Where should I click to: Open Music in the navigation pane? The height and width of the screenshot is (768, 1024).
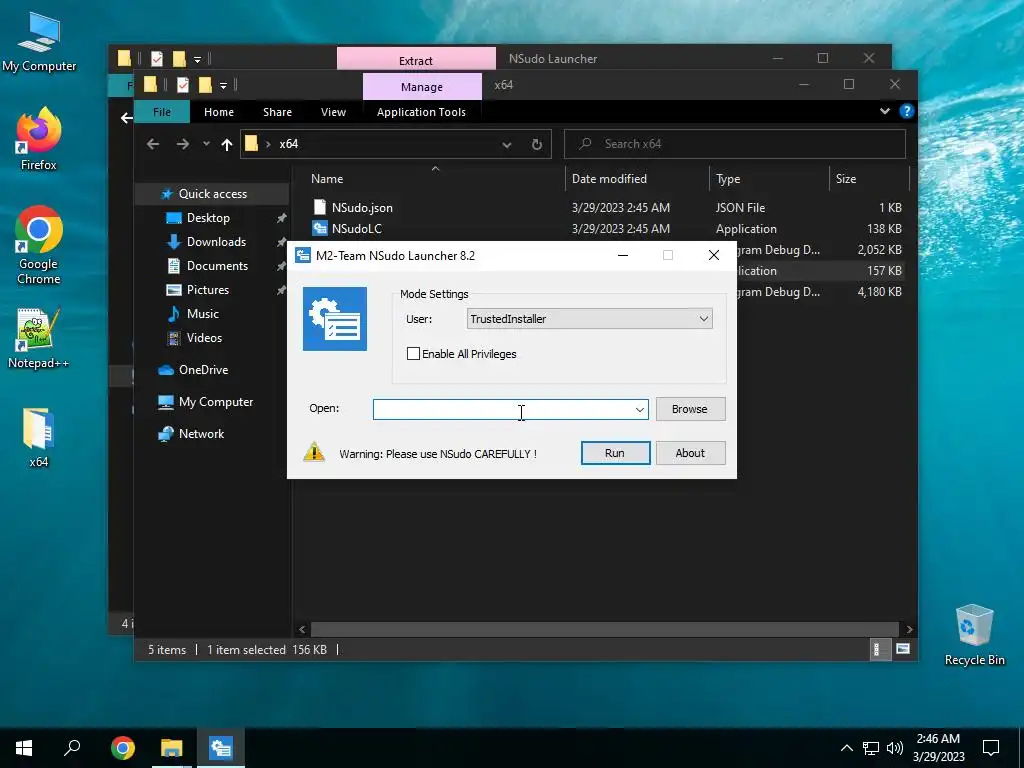(202, 313)
